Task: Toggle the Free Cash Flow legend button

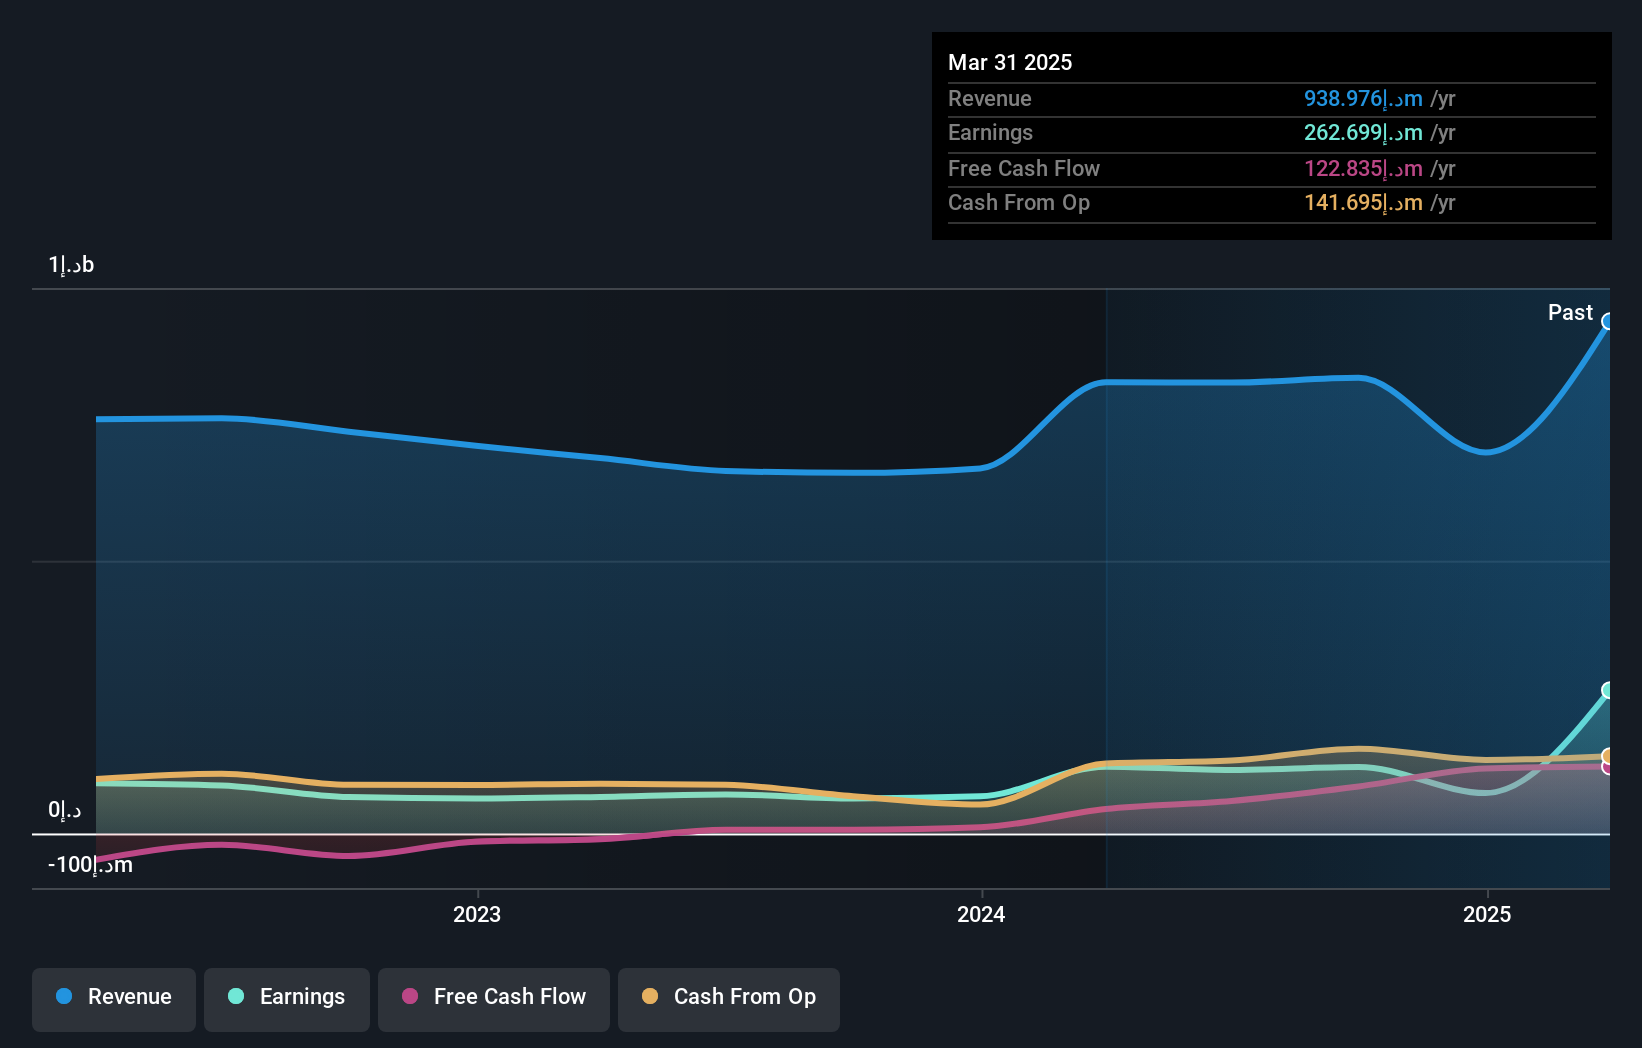Action: pyautogui.click(x=494, y=999)
